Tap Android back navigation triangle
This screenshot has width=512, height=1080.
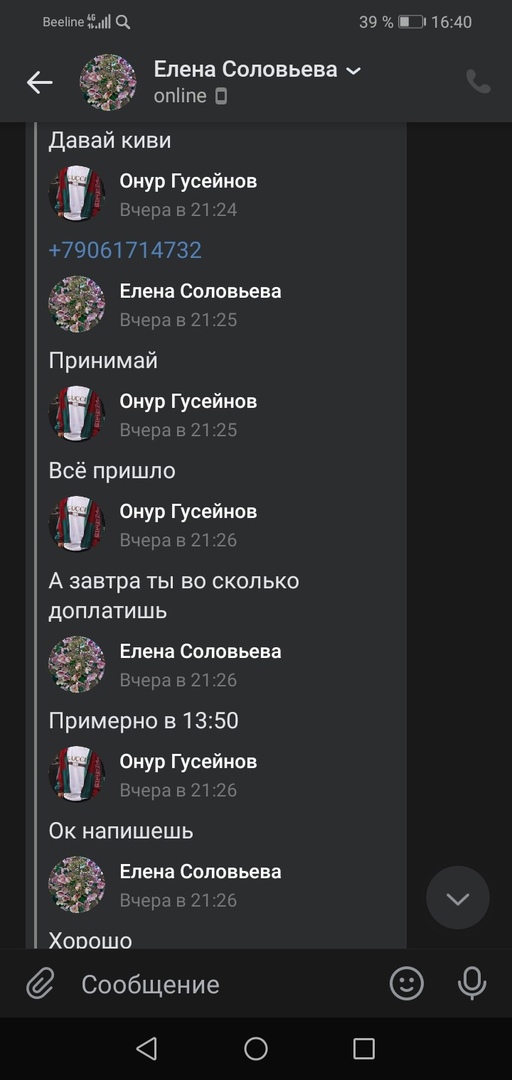tap(147, 1048)
